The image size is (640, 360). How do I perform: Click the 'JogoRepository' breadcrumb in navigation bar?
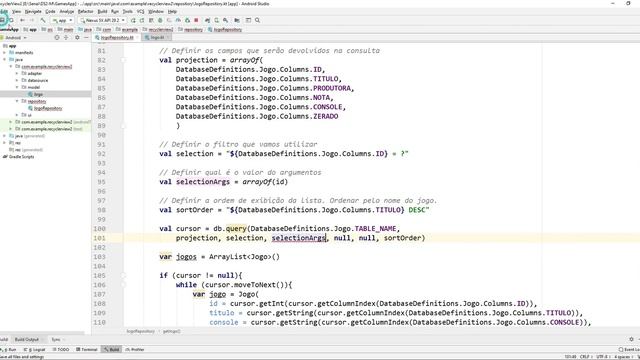coord(225,29)
